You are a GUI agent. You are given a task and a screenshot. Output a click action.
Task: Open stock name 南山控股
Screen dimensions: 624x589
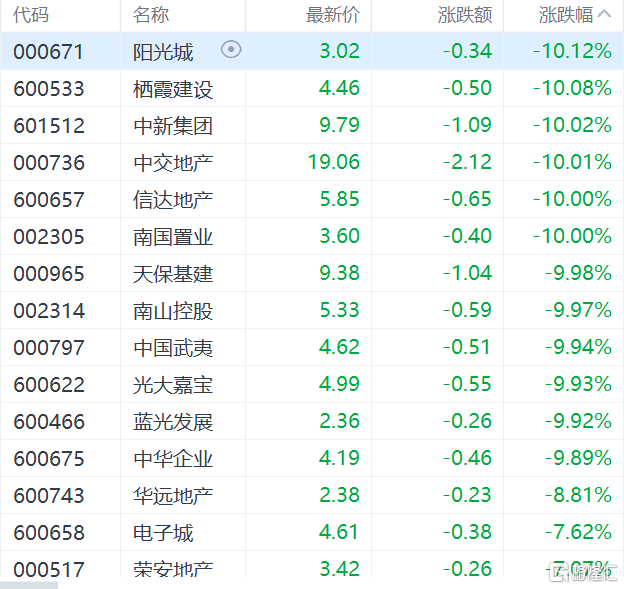[x=173, y=311]
